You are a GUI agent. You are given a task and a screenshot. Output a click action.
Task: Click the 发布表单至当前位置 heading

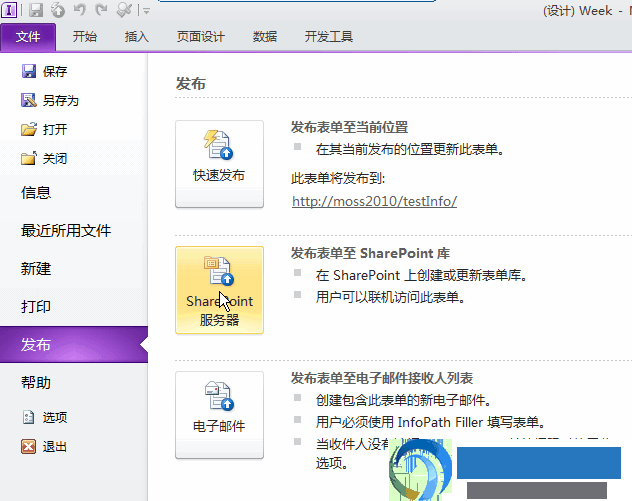point(349,127)
